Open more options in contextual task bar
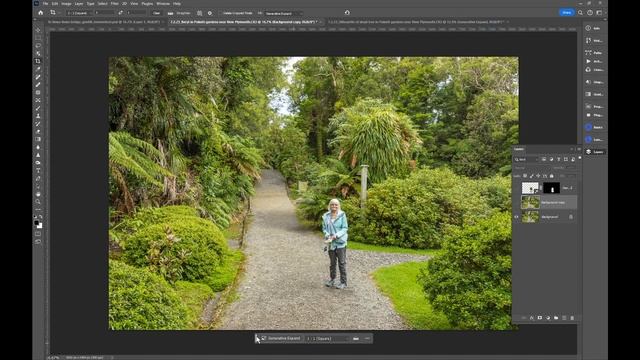 click(x=367, y=338)
